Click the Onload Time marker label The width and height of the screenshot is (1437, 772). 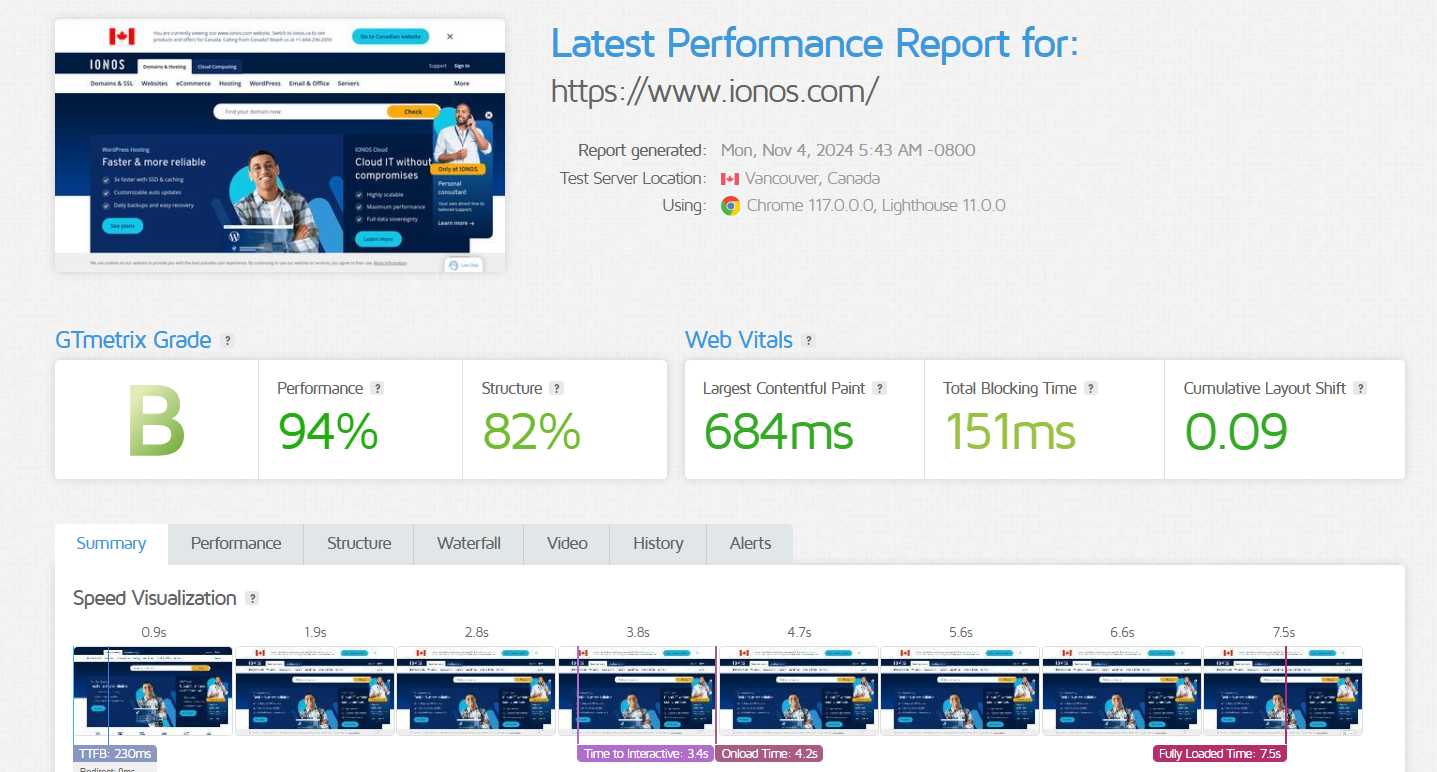point(770,754)
